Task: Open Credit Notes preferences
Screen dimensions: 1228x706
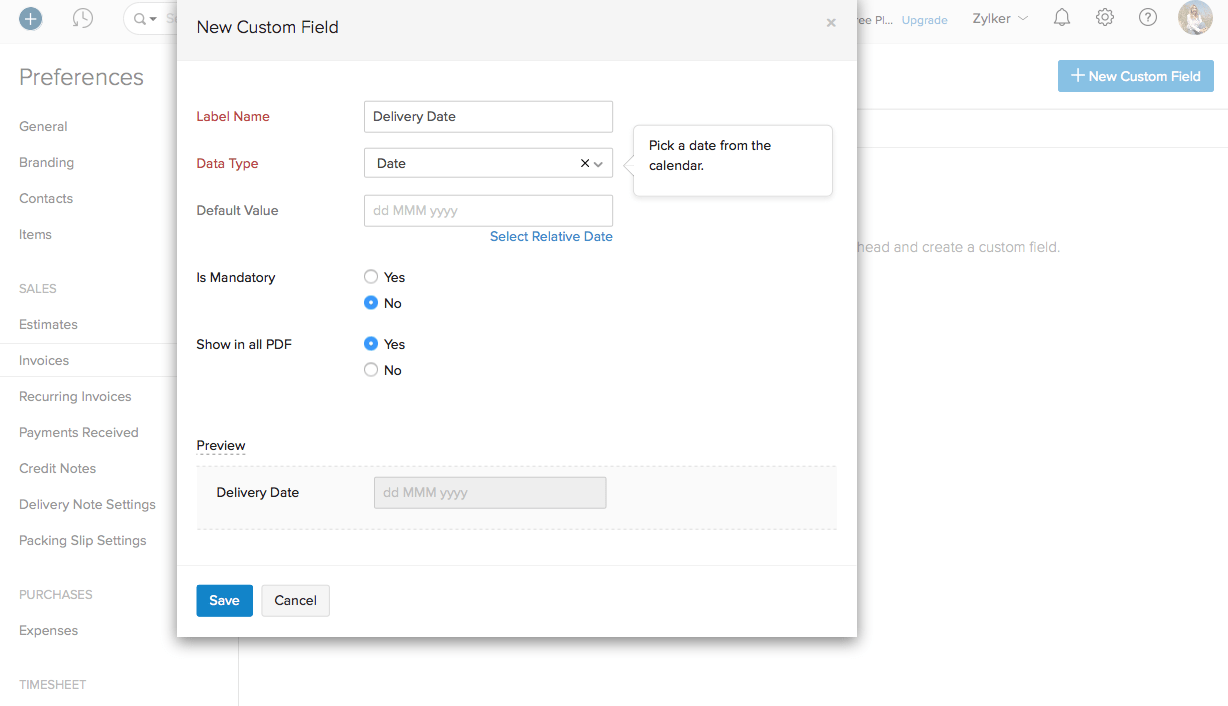Action: click(x=58, y=469)
